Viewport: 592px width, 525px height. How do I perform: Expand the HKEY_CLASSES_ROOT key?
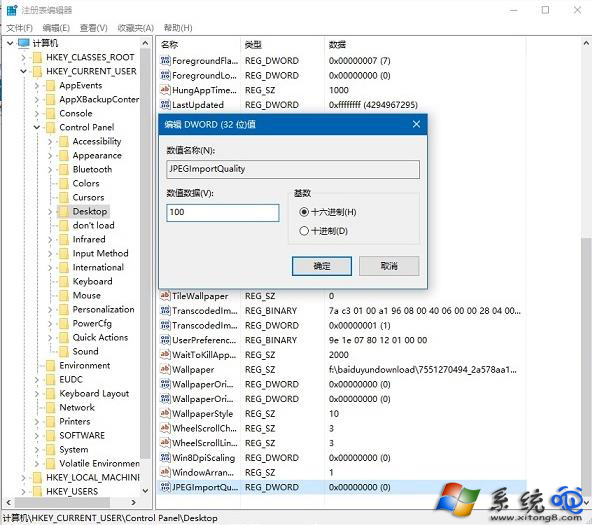pyautogui.click(x=24, y=57)
